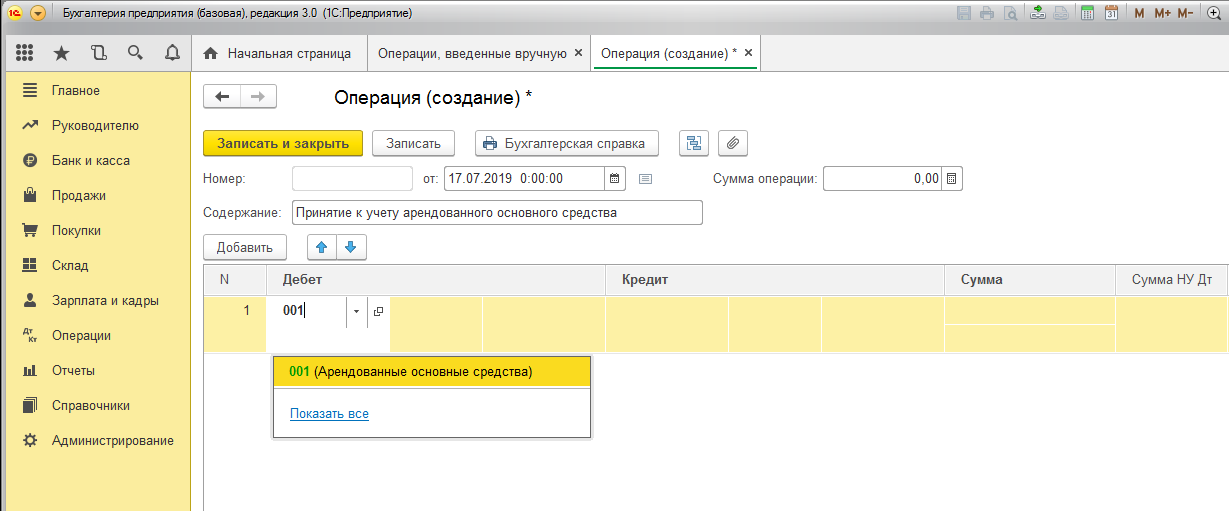
Task: Expand the Дебет account dropdown arrow
Action: pyautogui.click(x=356, y=311)
